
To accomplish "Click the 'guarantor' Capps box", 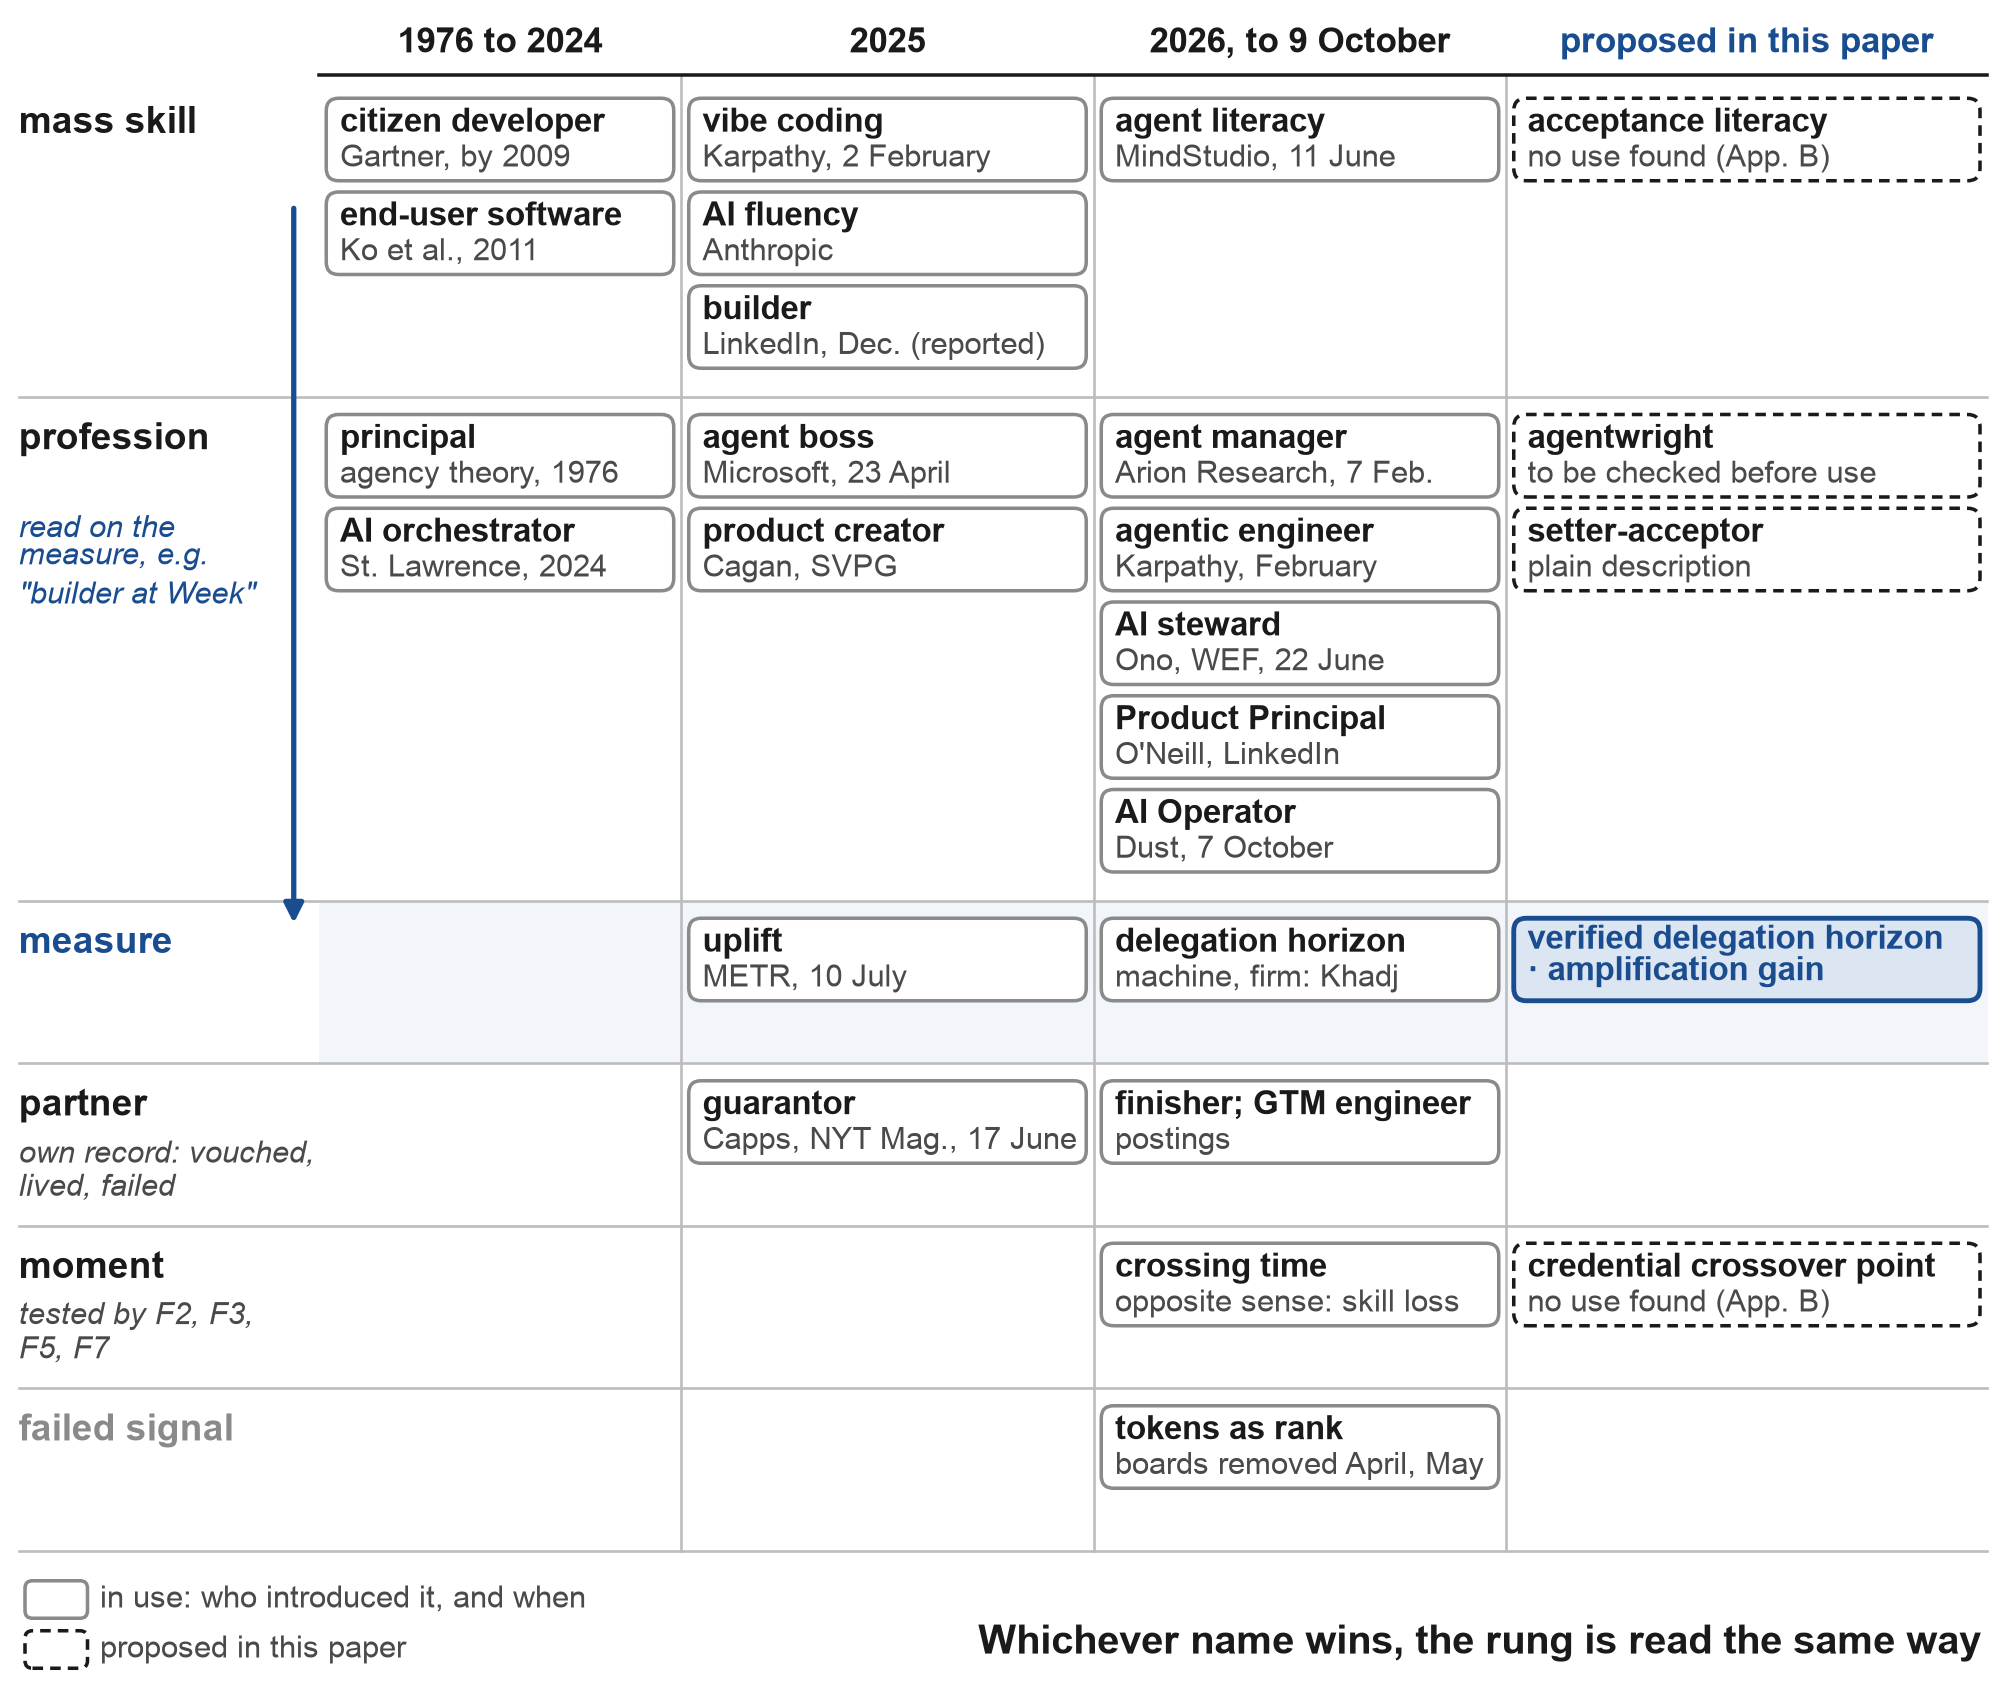I will click(x=887, y=1121).
